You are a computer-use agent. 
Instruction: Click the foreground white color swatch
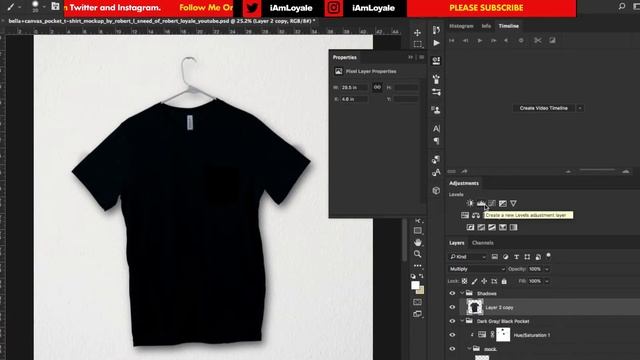(x=415, y=285)
